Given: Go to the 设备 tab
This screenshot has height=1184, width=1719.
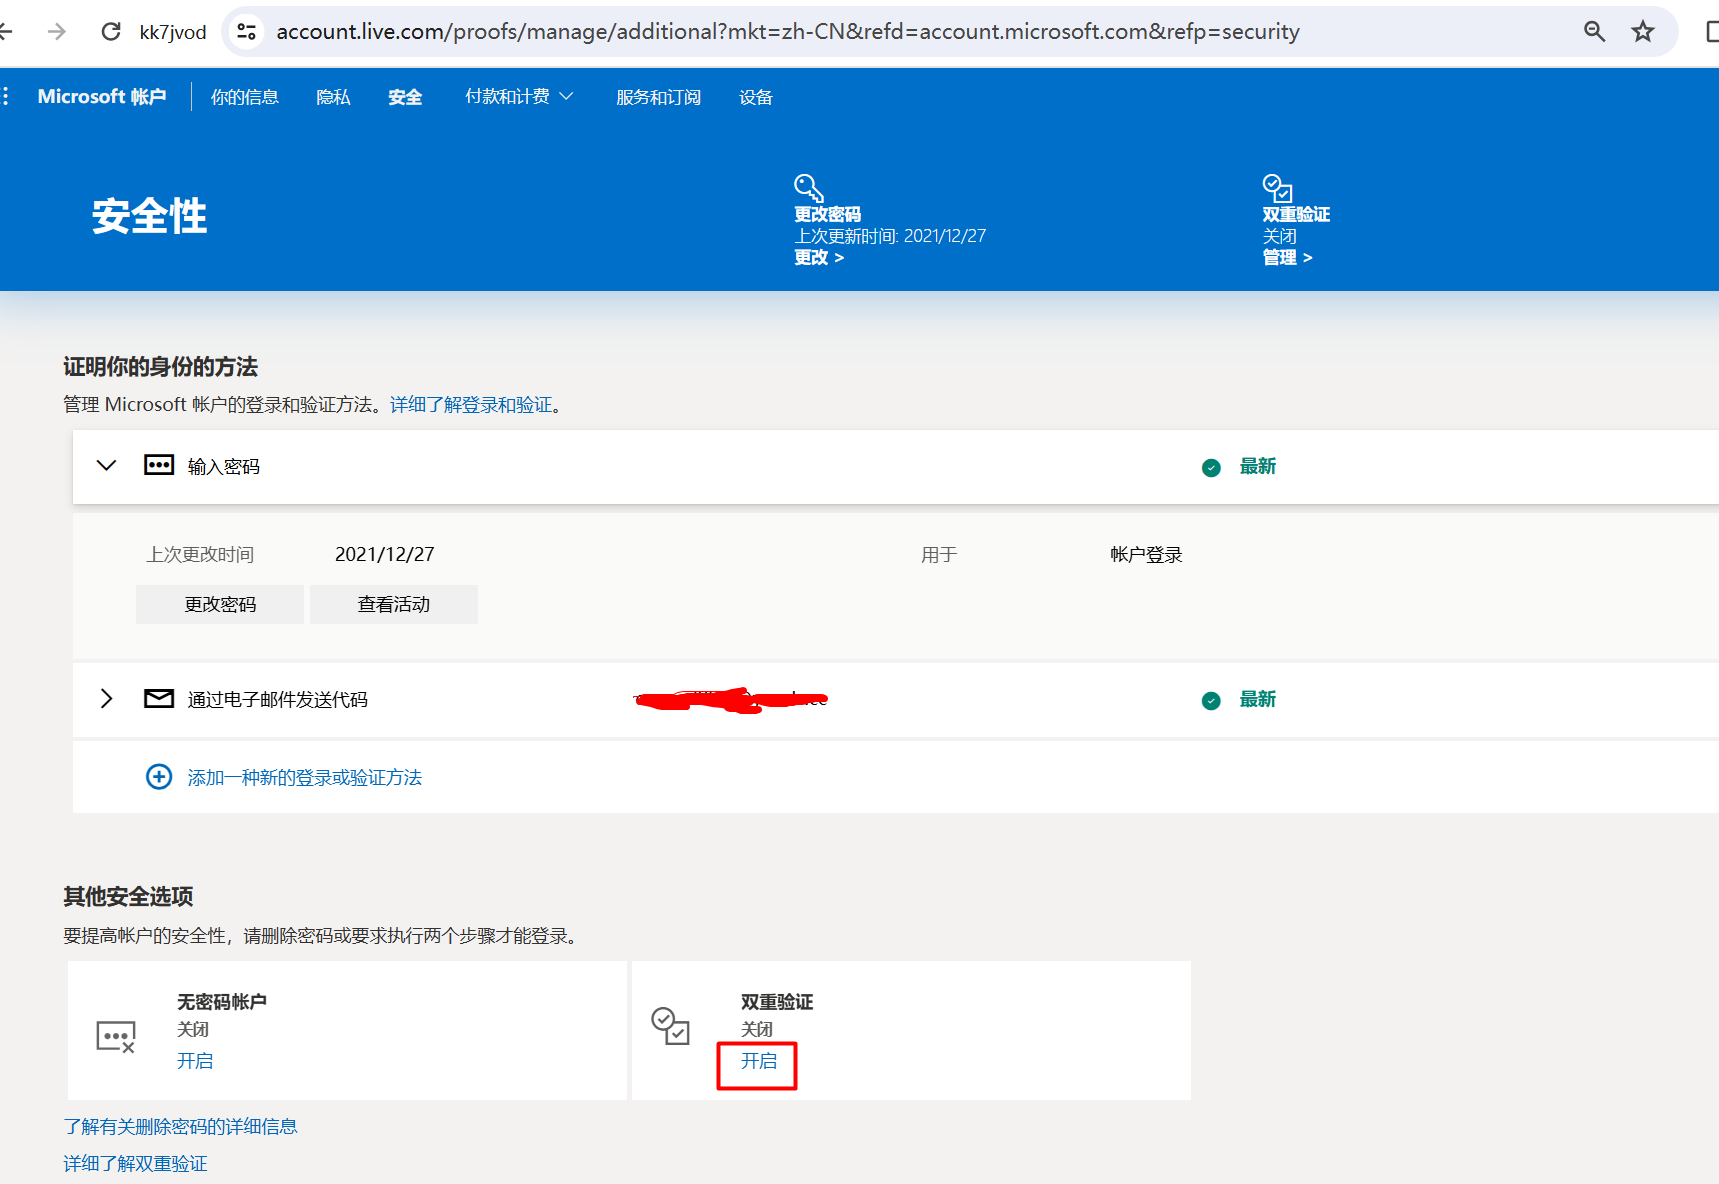Looking at the screenshot, I should (756, 97).
